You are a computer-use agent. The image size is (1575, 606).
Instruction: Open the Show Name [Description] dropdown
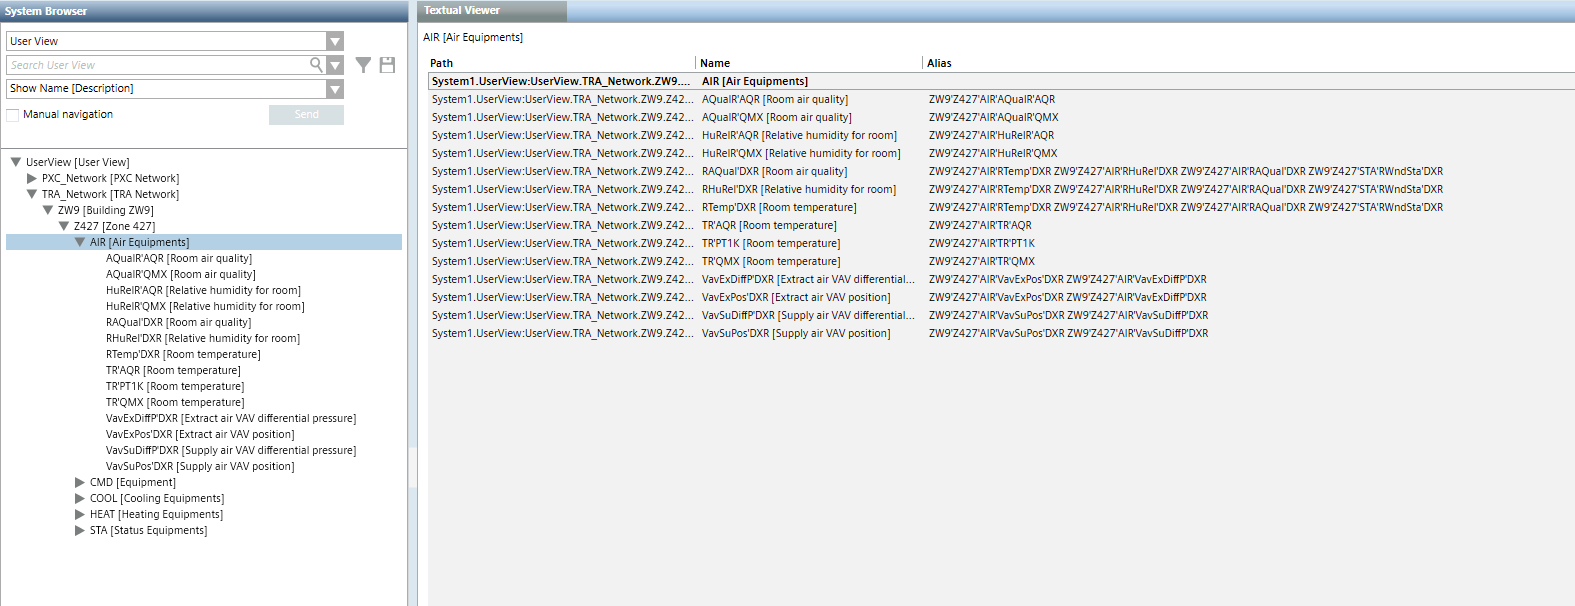click(x=335, y=89)
